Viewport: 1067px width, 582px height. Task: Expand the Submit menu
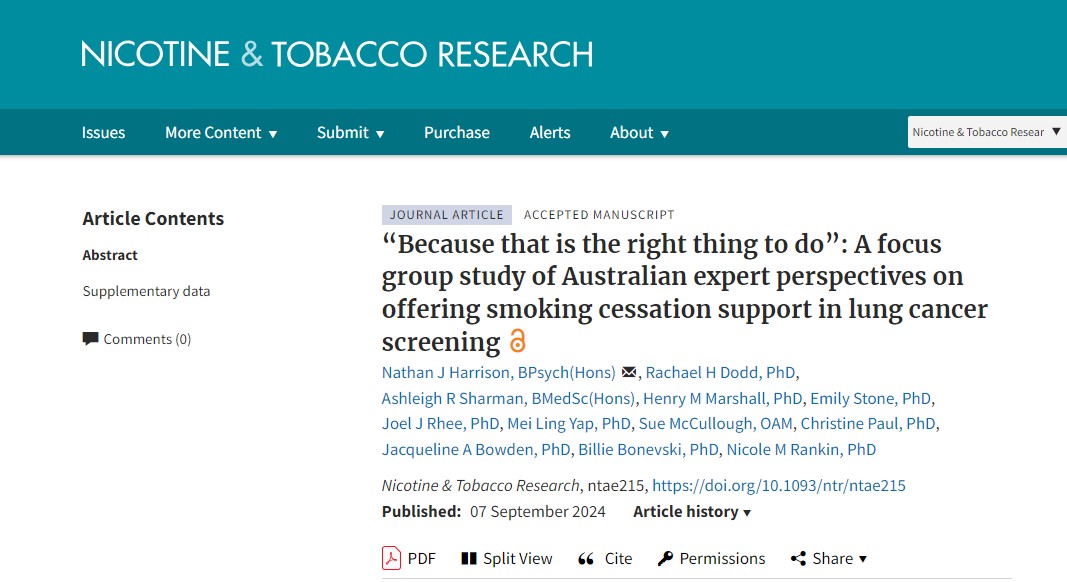(350, 133)
